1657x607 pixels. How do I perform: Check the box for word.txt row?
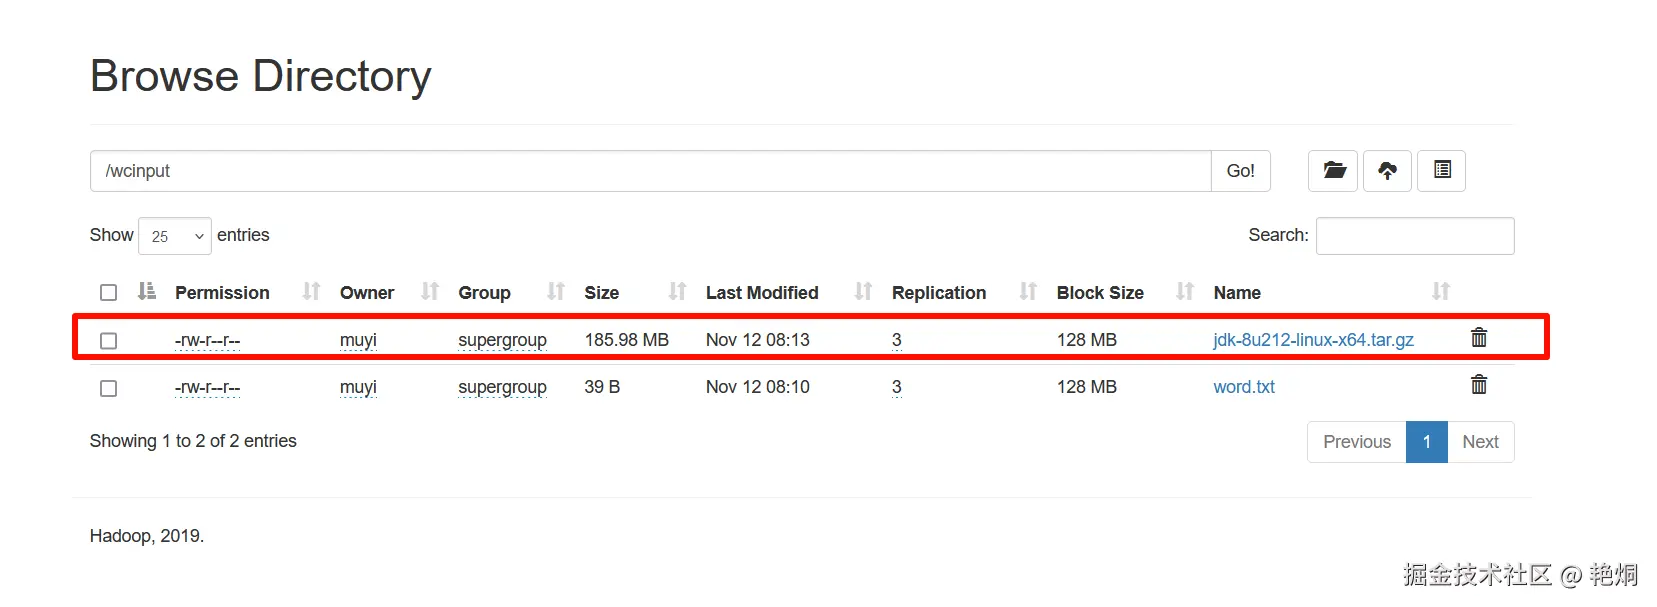click(x=109, y=388)
